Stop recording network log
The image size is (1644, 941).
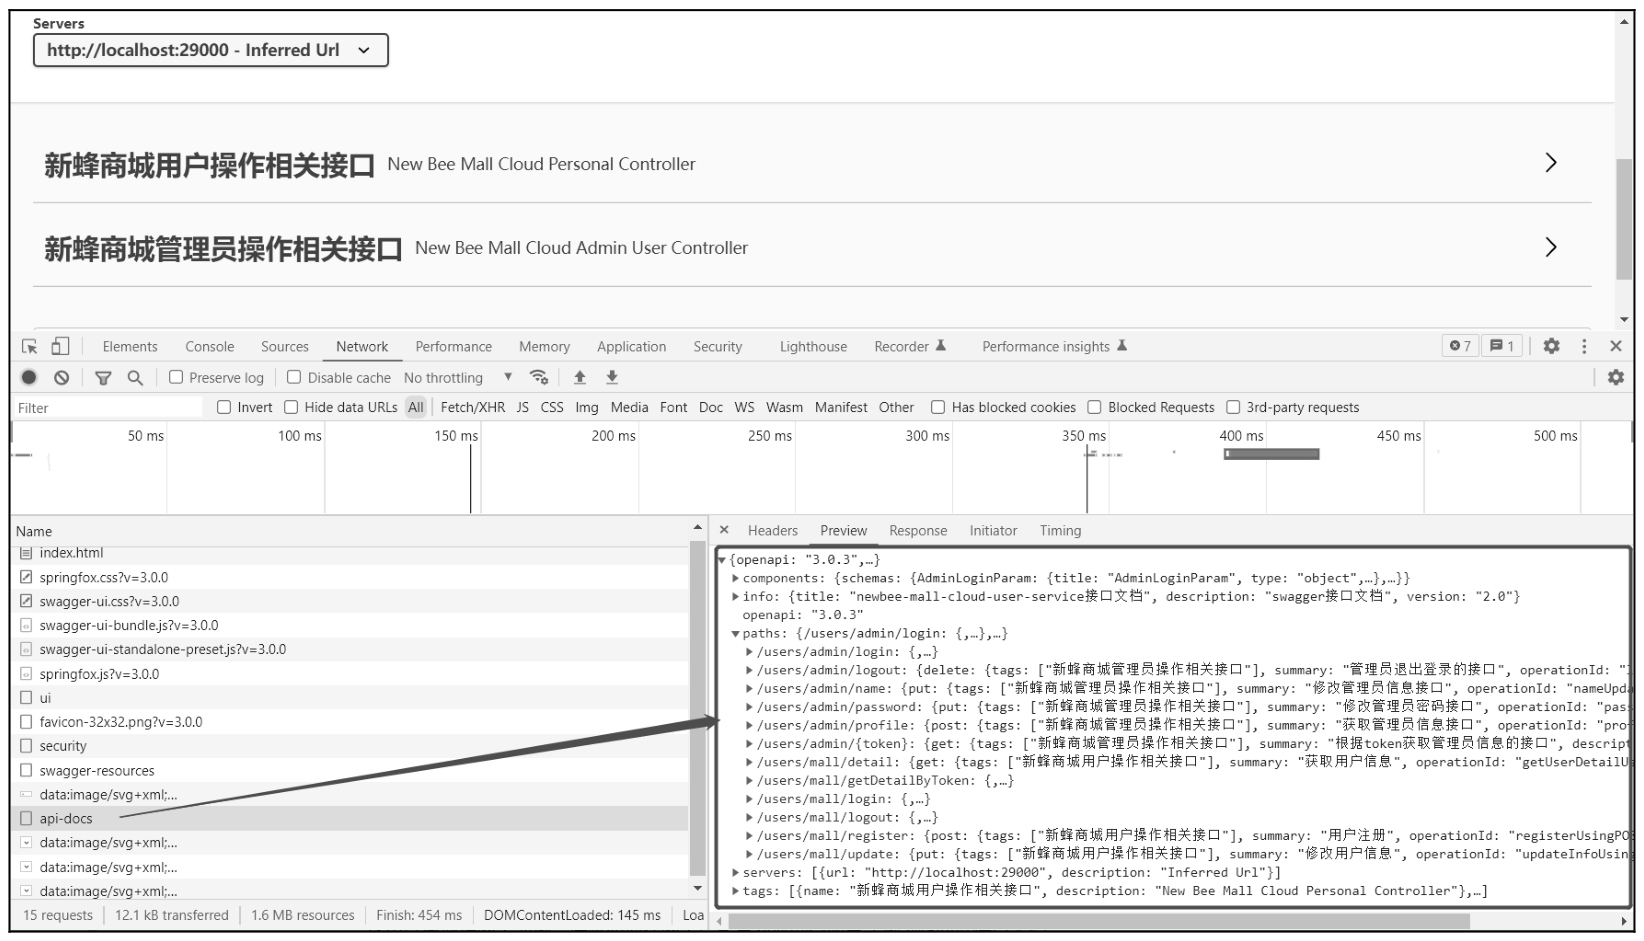click(x=29, y=377)
